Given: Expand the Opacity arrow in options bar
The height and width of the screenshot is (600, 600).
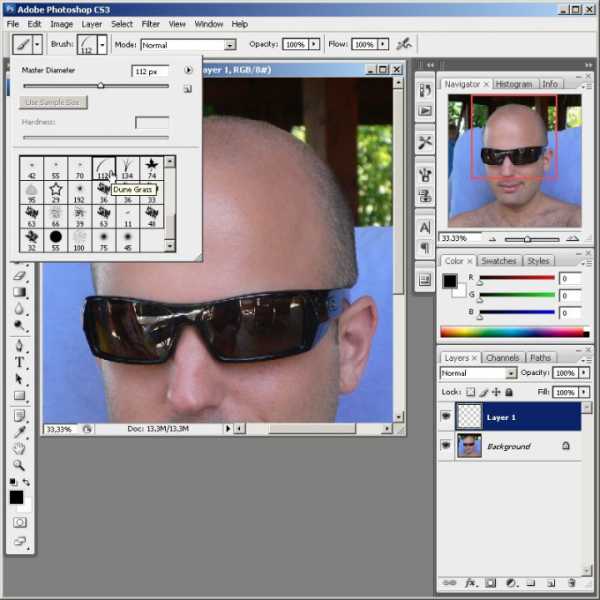Looking at the screenshot, I should pos(314,44).
